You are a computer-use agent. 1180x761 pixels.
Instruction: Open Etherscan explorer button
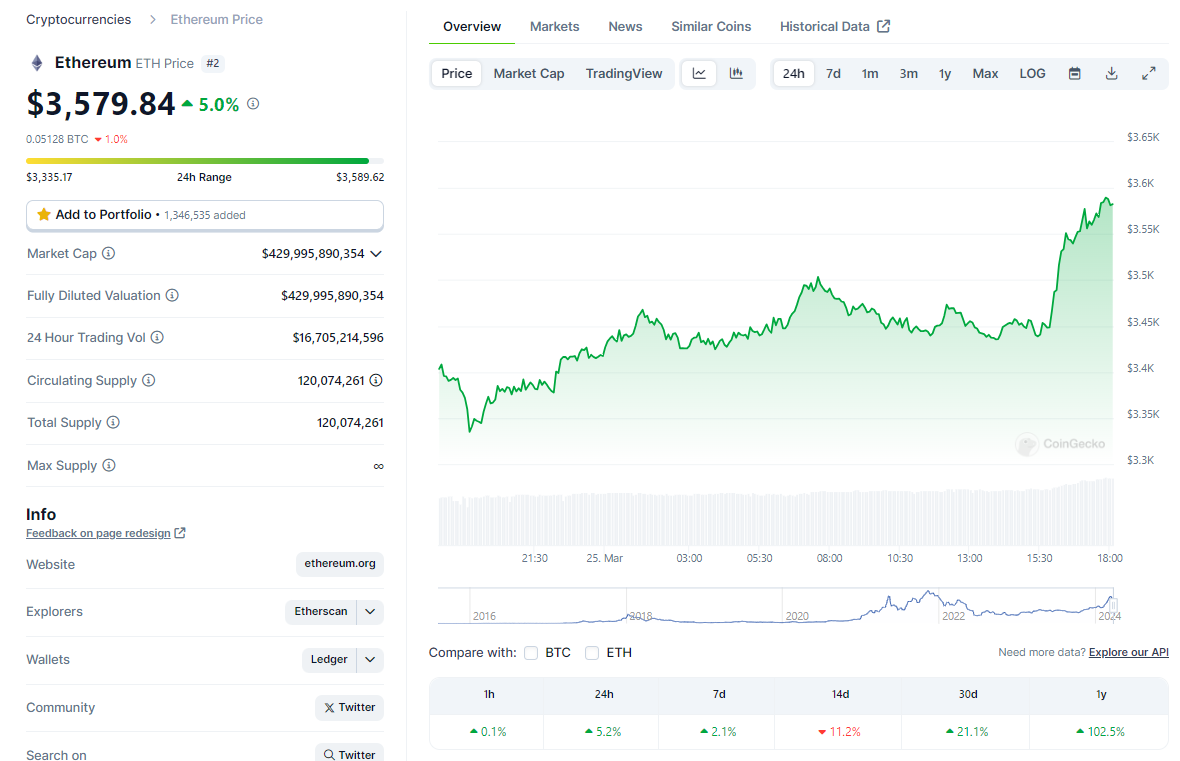coord(321,612)
